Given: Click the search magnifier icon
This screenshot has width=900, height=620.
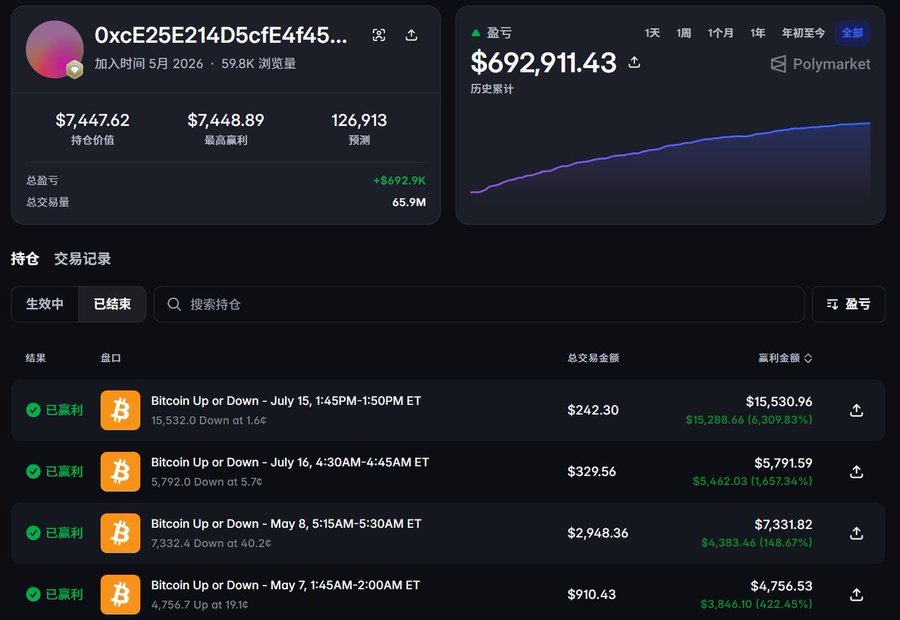Looking at the screenshot, I should [x=174, y=304].
